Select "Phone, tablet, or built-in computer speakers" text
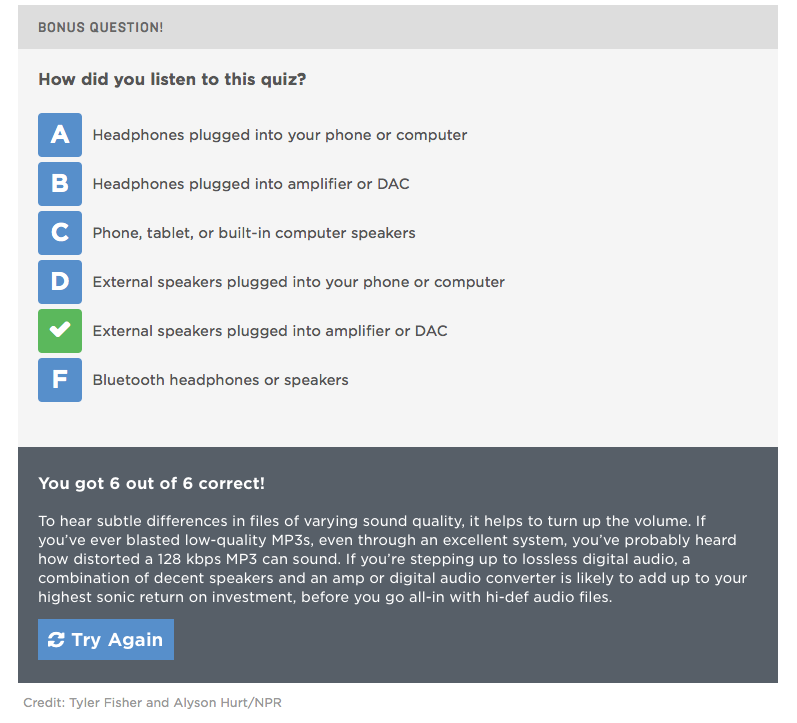This screenshot has width=797, height=723. point(254,233)
